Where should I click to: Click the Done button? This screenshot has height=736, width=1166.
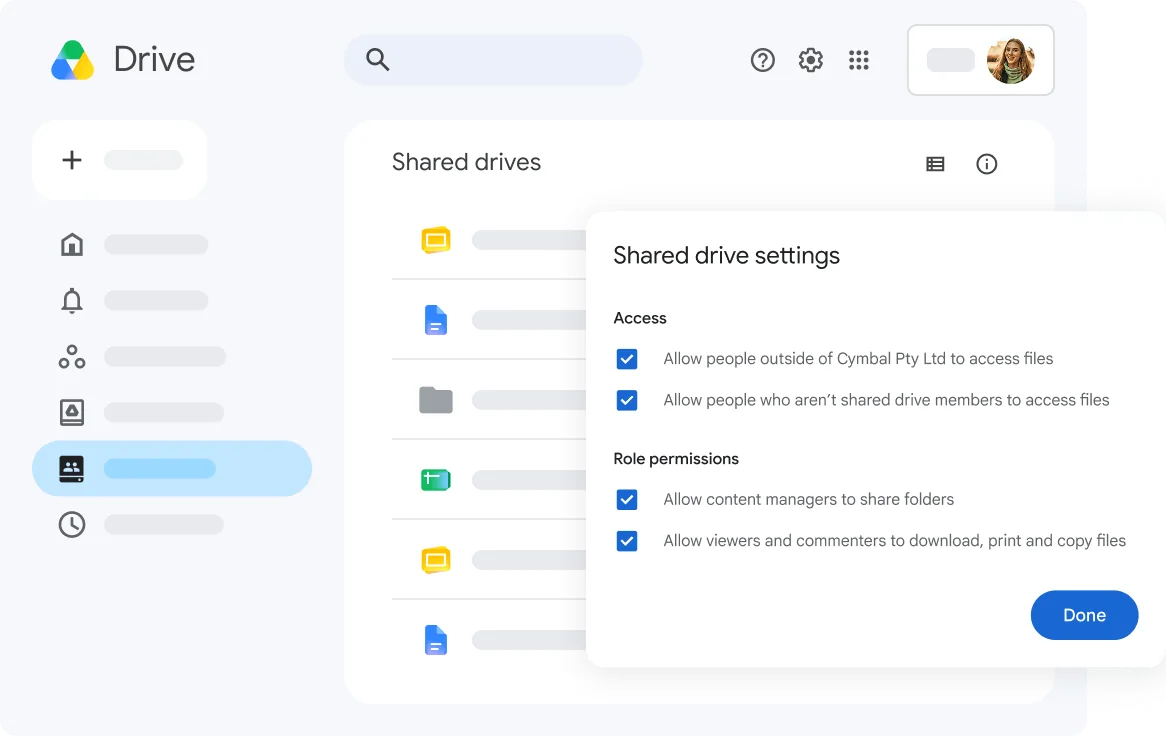(1084, 615)
